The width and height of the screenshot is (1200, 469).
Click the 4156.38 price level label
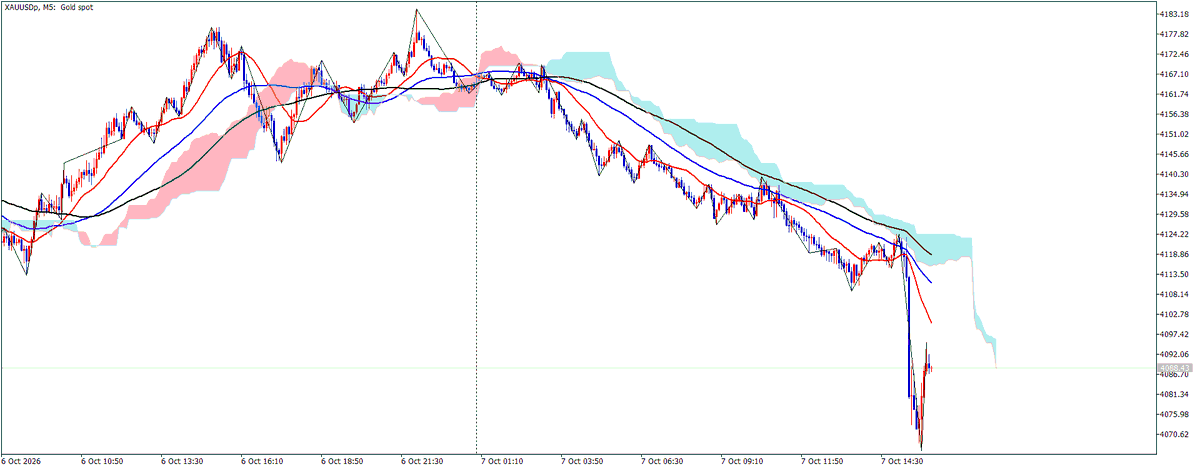click(x=1173, y=114)
